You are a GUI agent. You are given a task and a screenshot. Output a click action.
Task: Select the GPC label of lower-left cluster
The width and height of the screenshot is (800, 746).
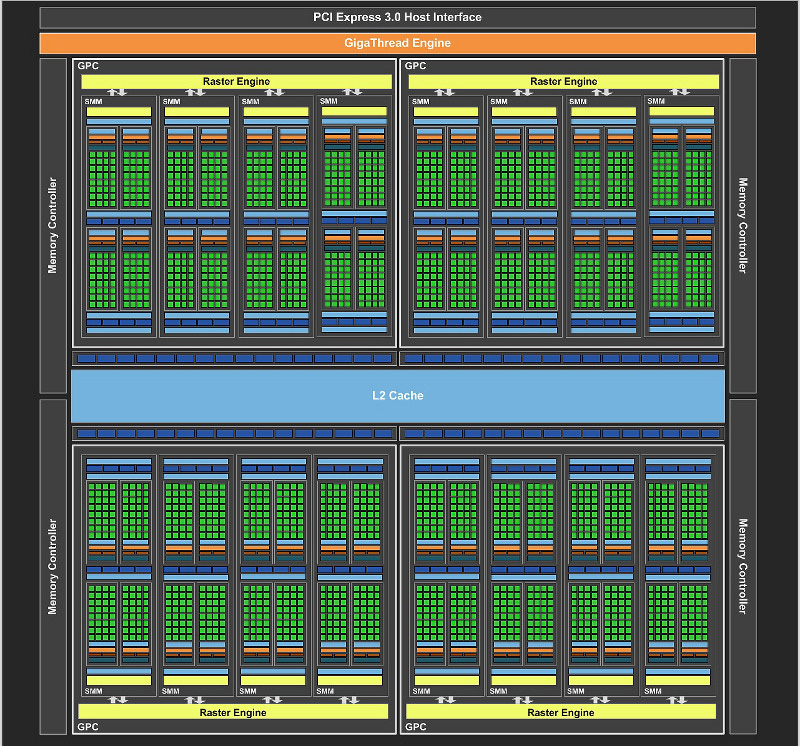pos(88,727)
